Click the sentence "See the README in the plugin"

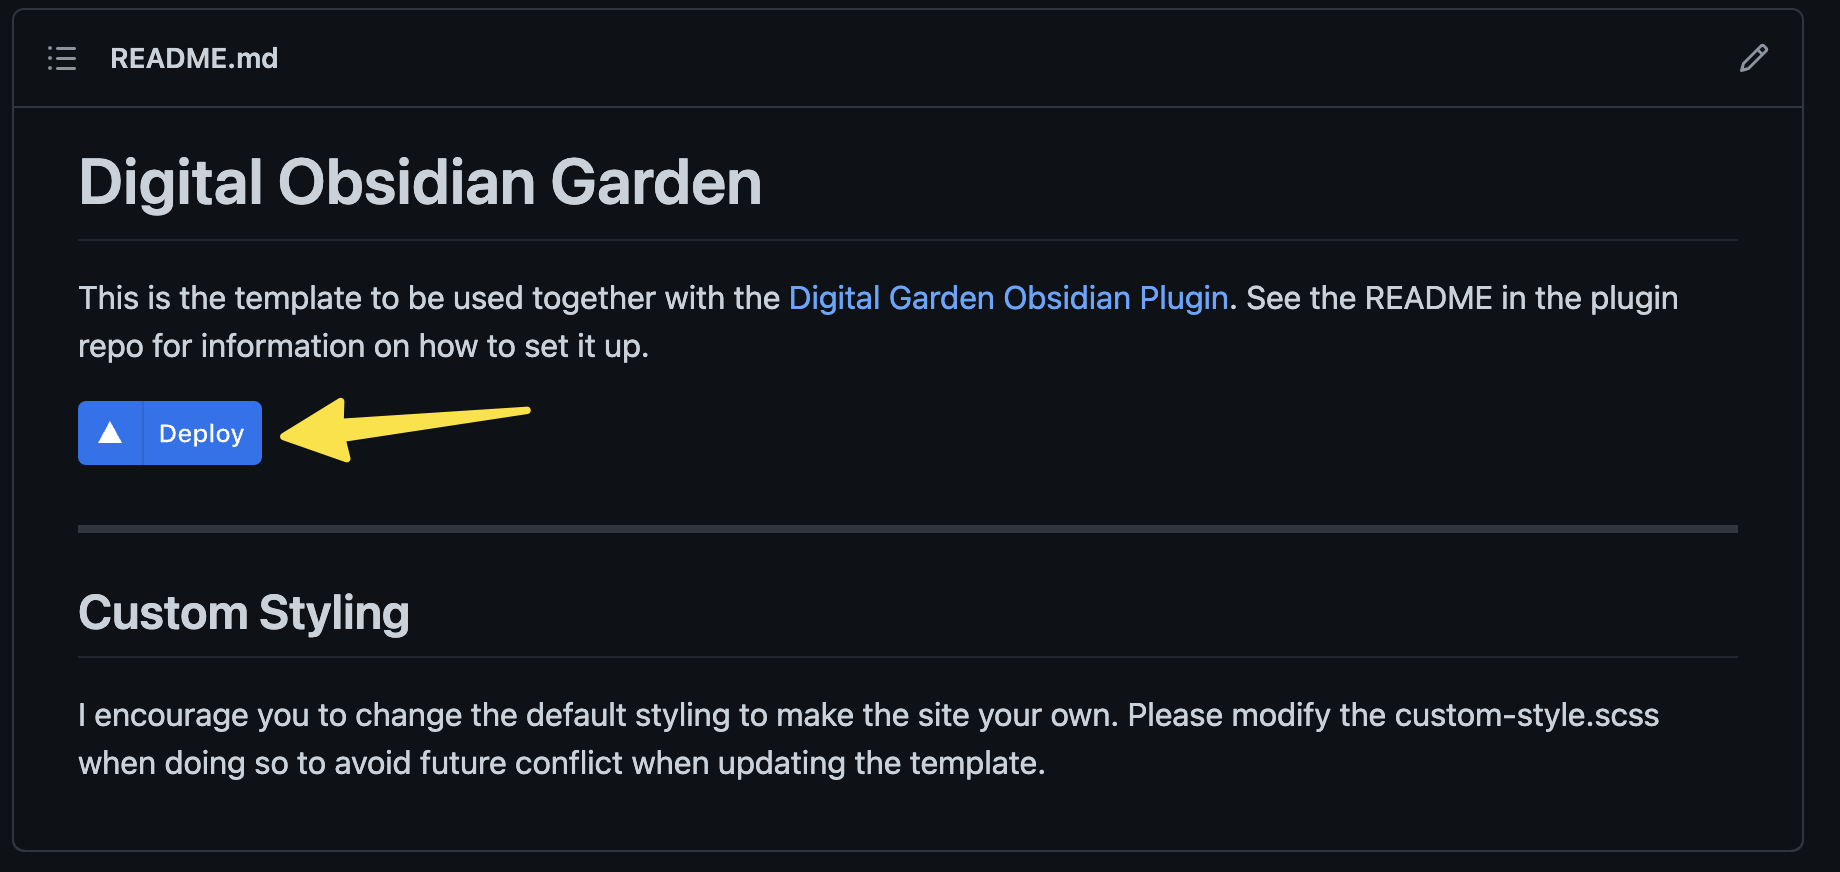(1461, 298)
